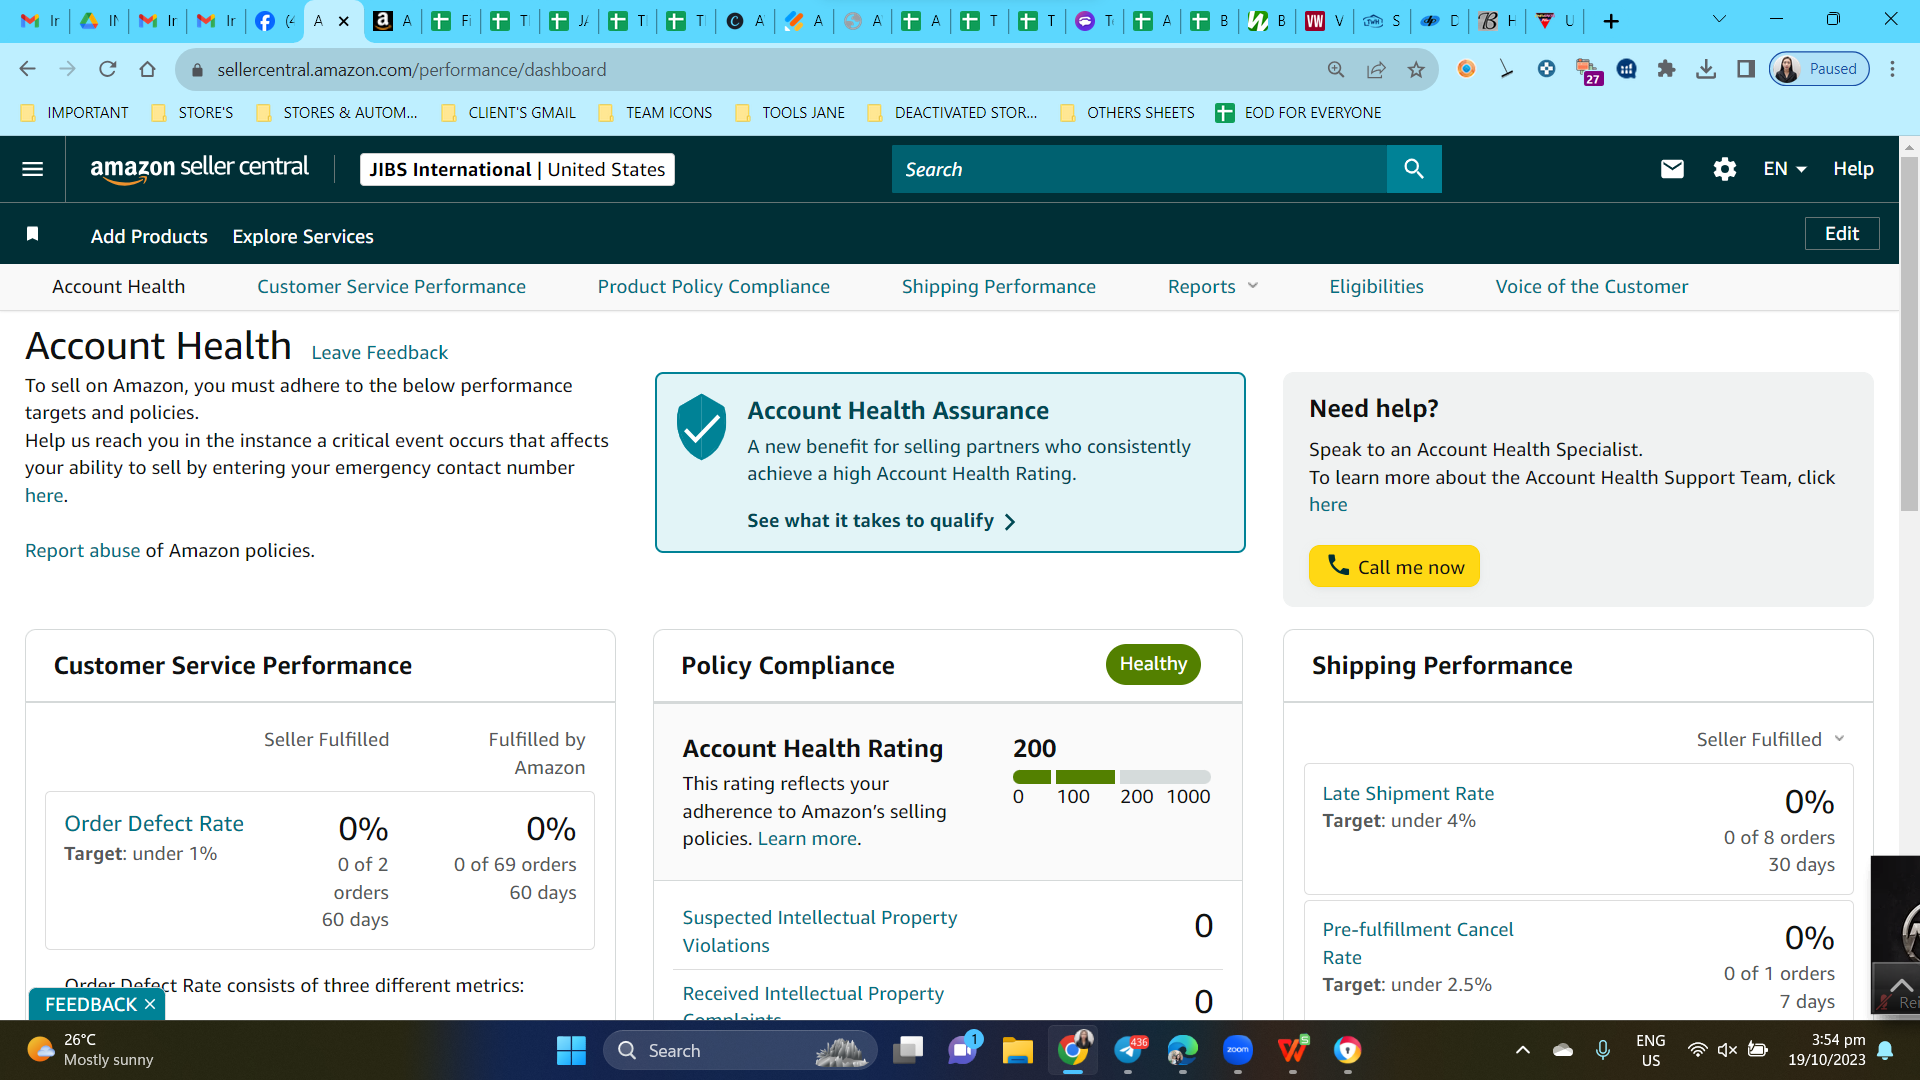Open TOOLS JANE bookmarks folder
Screen dimensions: 1920x1080
tap(790, 113)
